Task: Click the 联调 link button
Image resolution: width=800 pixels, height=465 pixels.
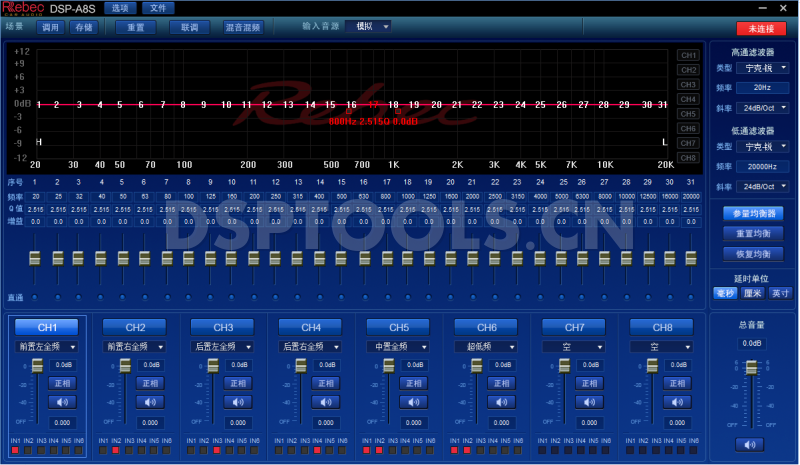Action: click(x=189, y=27)
